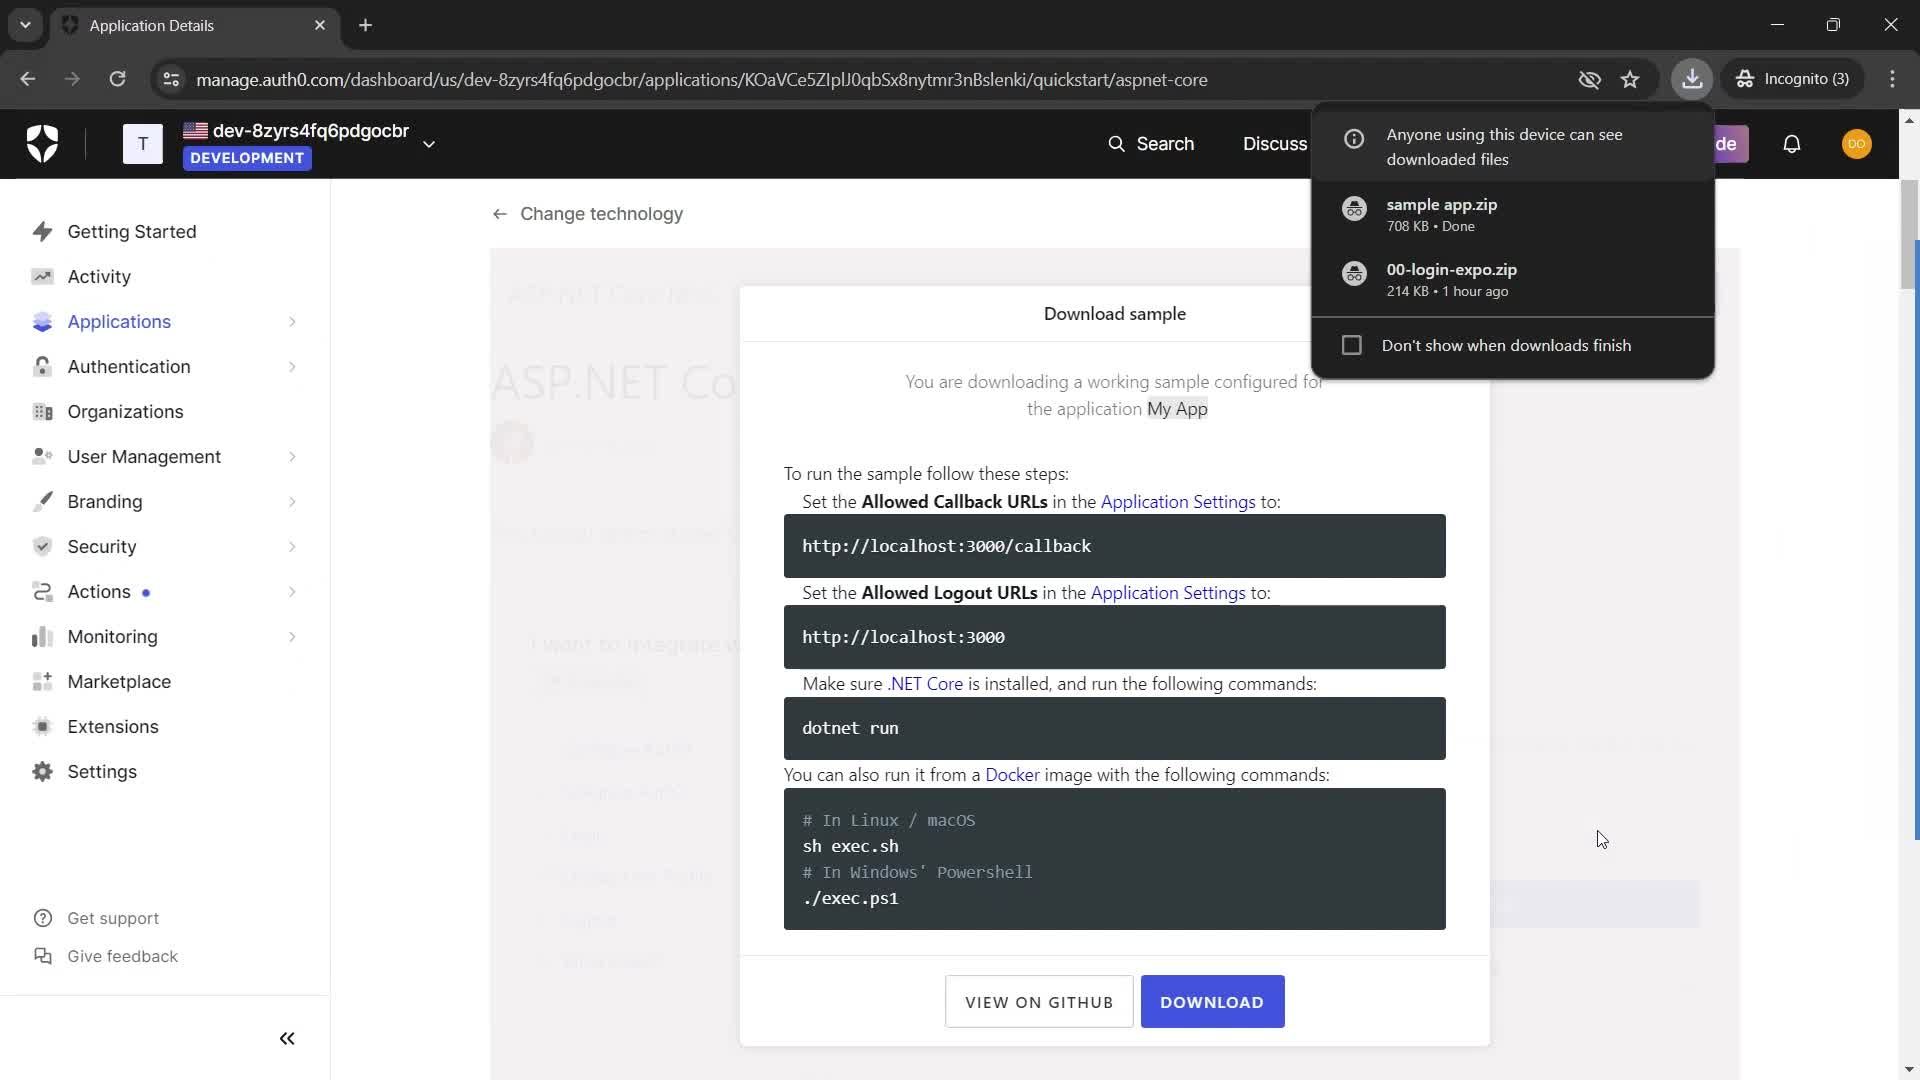This screenshot has width=1920, height=1080.
Task: Expand the Applications submenu chevron
Action: point(292,322)
